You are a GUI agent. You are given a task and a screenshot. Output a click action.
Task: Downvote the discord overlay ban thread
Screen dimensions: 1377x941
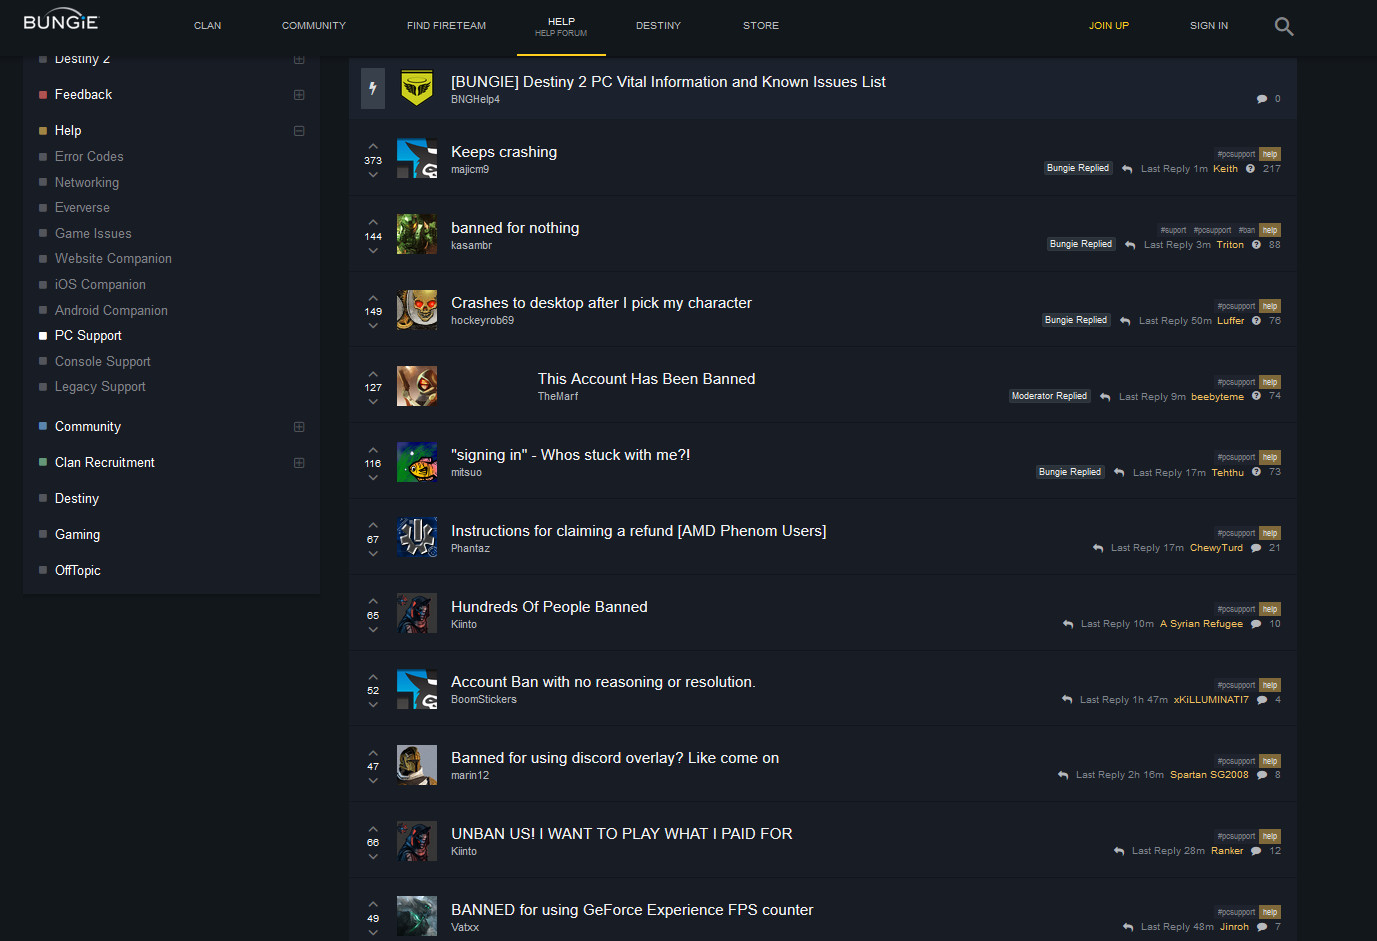click(373, 780)
